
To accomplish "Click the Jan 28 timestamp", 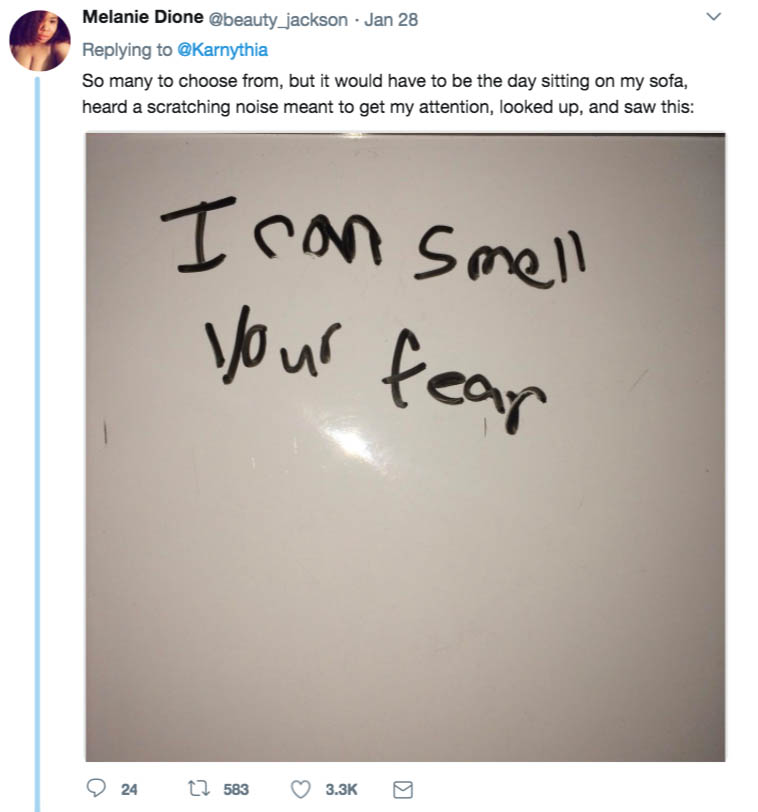I will (394, 19).
